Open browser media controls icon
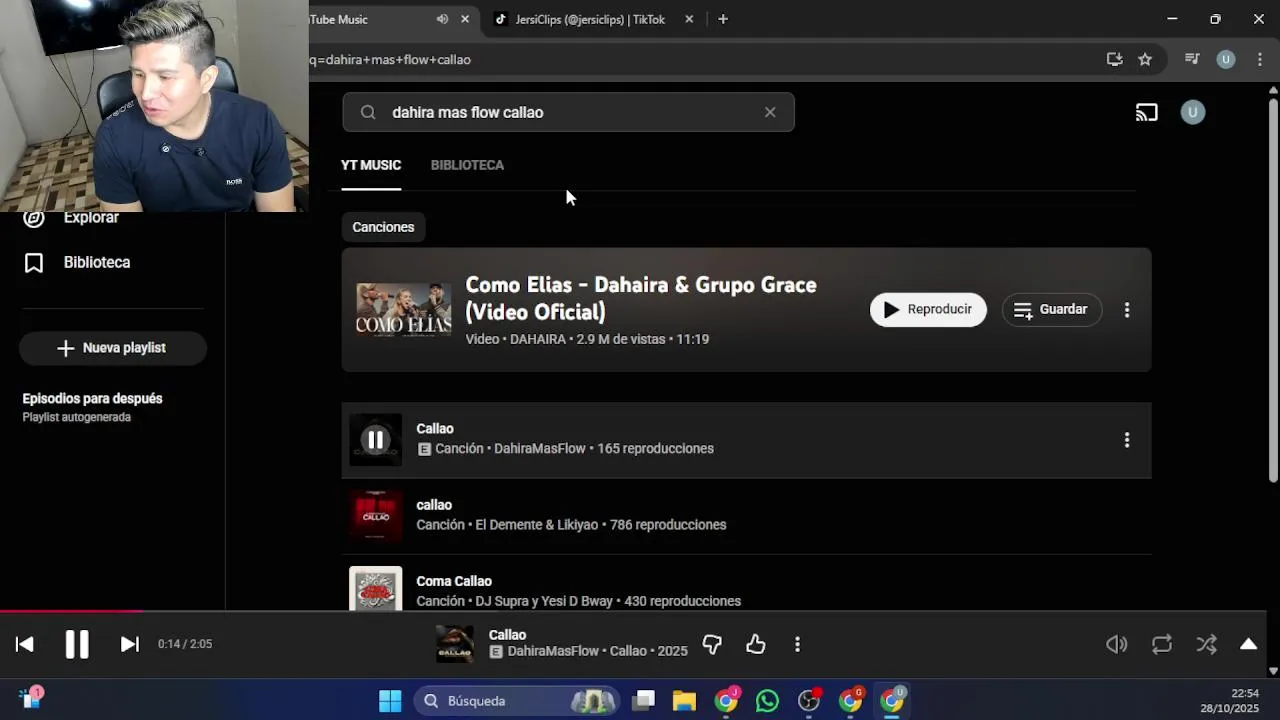Viewport: 1280px width, 720px height. (1192, 59)
